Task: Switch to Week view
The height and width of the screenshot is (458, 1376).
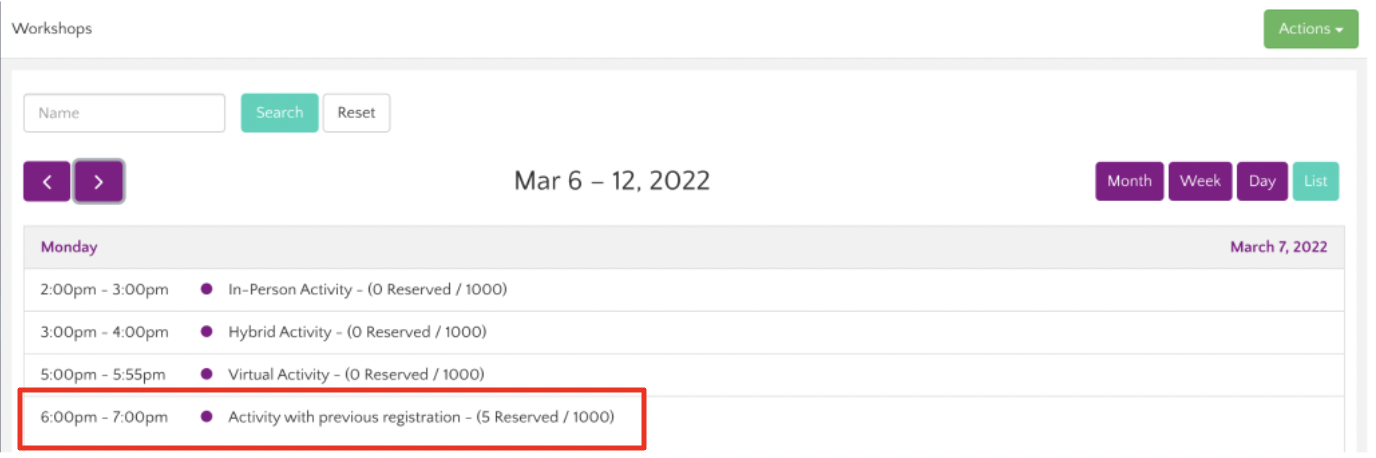Action: click(x=1200, y=181)
